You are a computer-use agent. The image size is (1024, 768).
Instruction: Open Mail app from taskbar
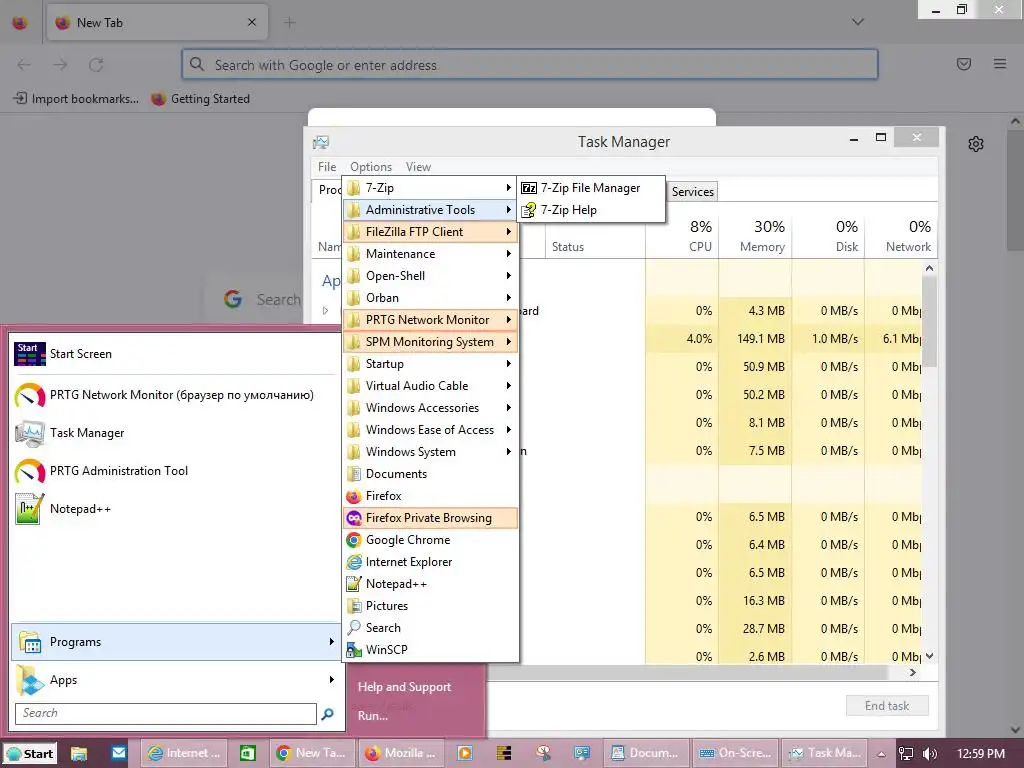tap(118, 753)
